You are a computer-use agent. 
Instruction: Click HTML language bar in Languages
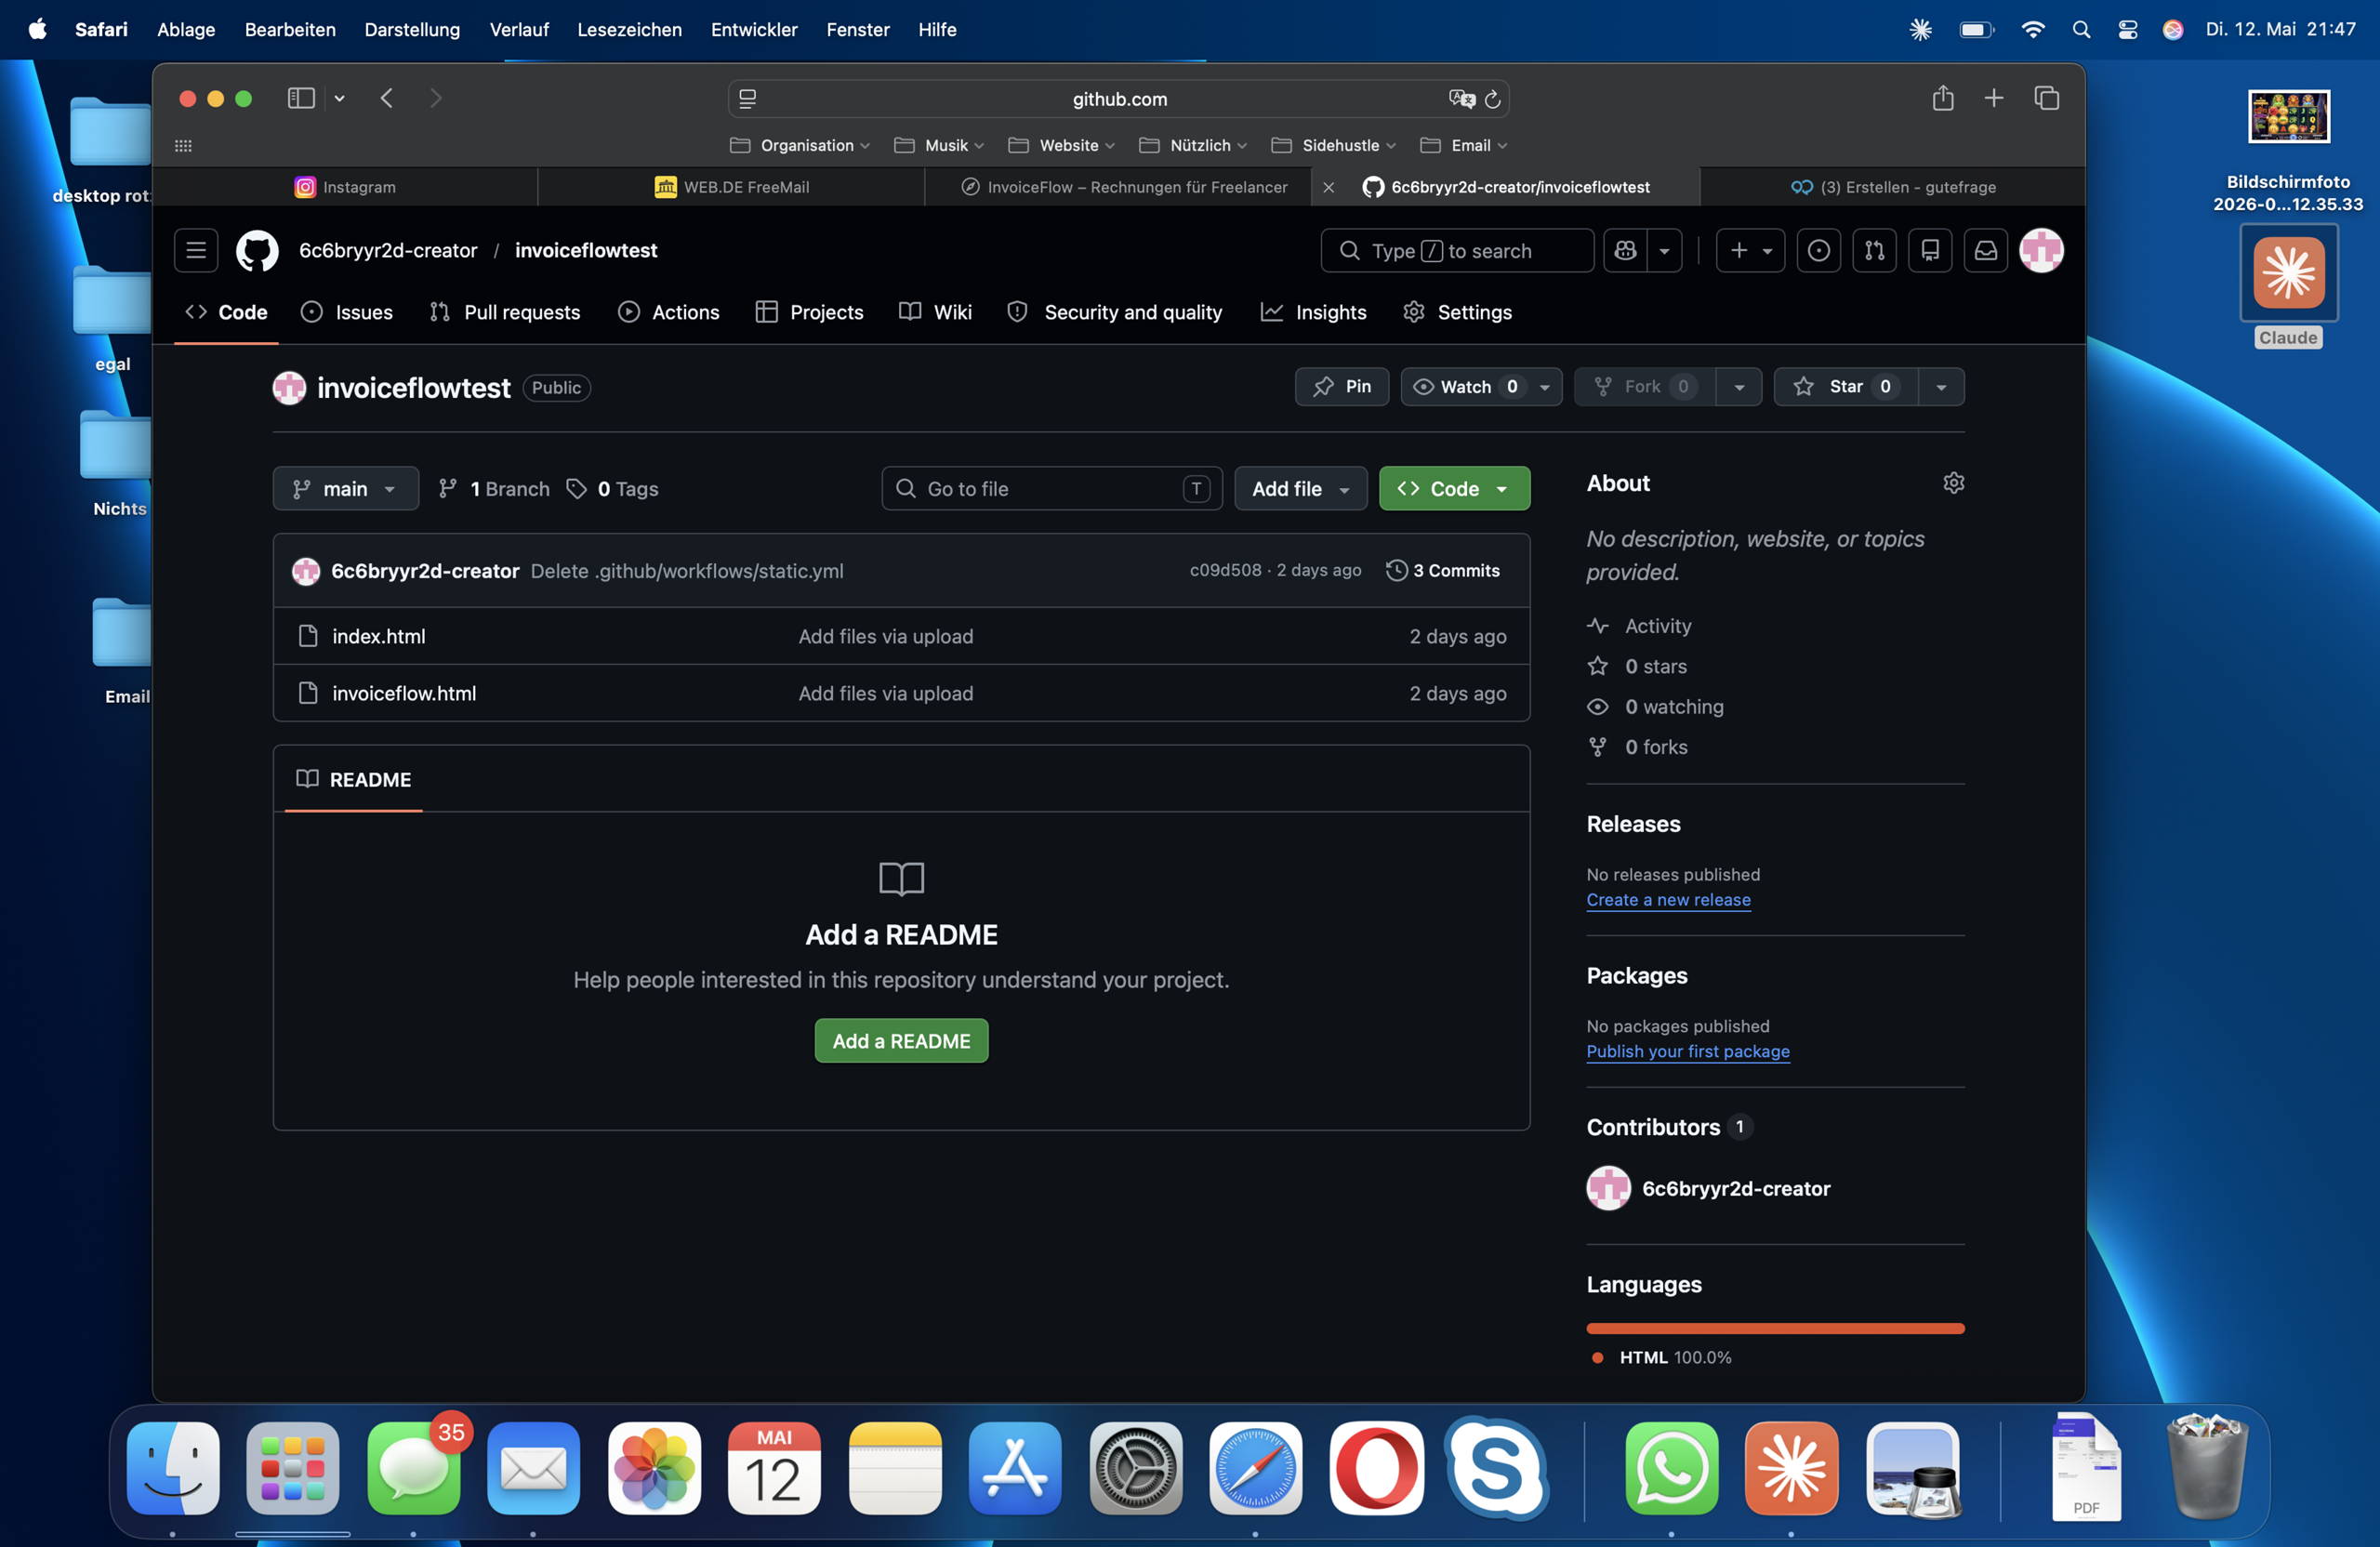(x=1775, y=1328)
